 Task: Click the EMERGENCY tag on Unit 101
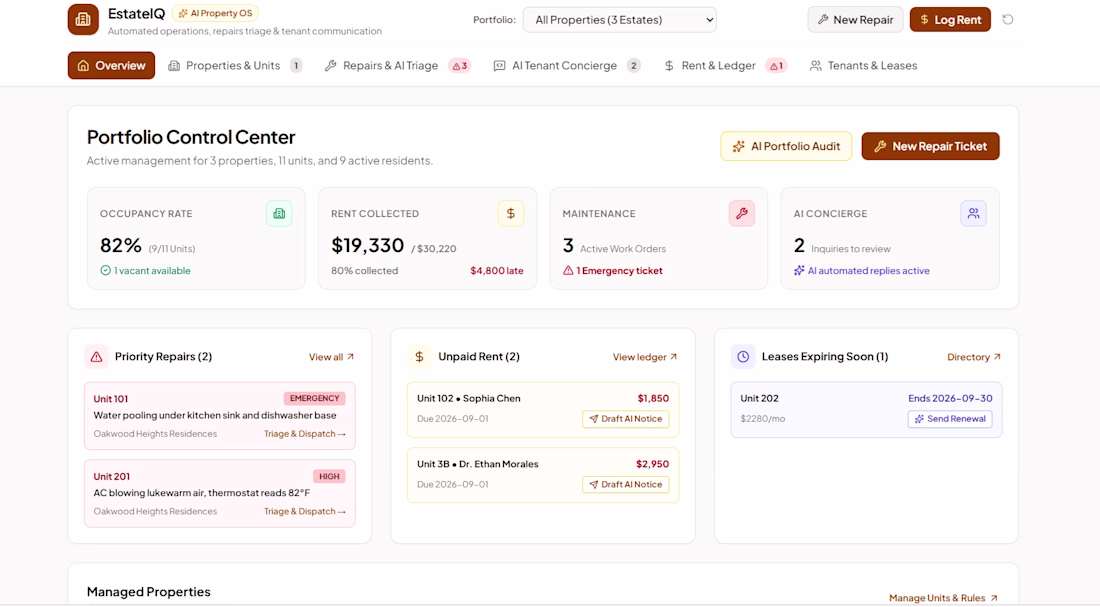click(x=314, y=398)
